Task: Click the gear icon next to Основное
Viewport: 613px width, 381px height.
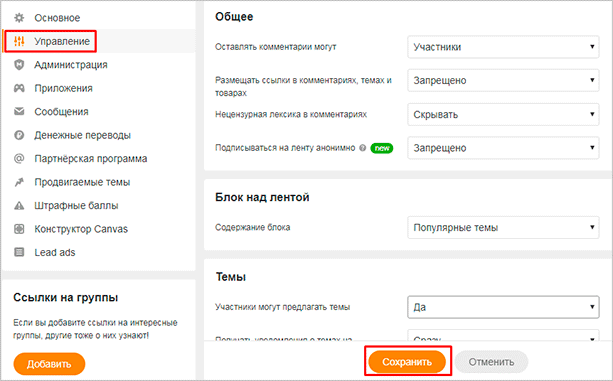Action: [19, 18]
